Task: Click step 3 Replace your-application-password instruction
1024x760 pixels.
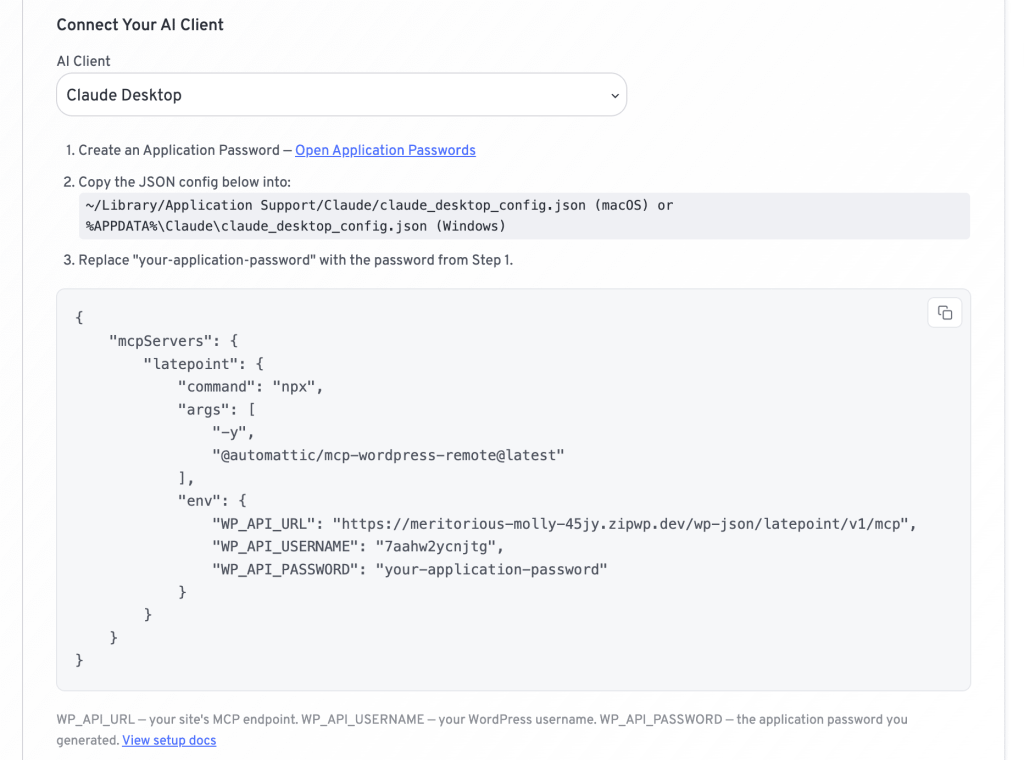Action: pos(295,261)
